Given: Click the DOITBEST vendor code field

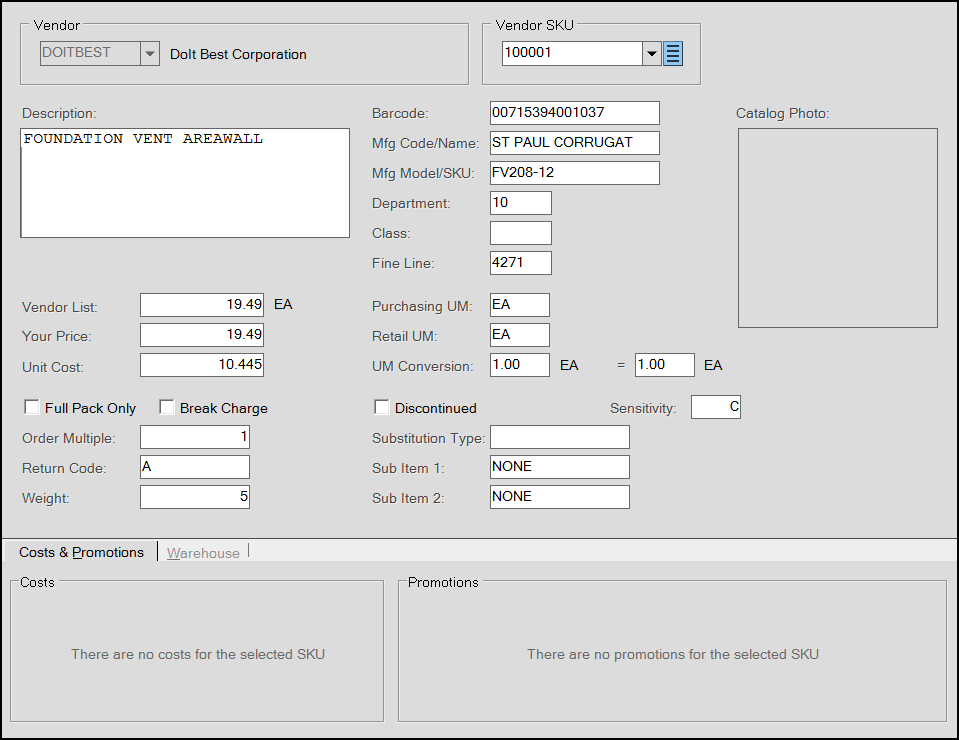Looking at the screenshot, I should [x=91, y=54].
